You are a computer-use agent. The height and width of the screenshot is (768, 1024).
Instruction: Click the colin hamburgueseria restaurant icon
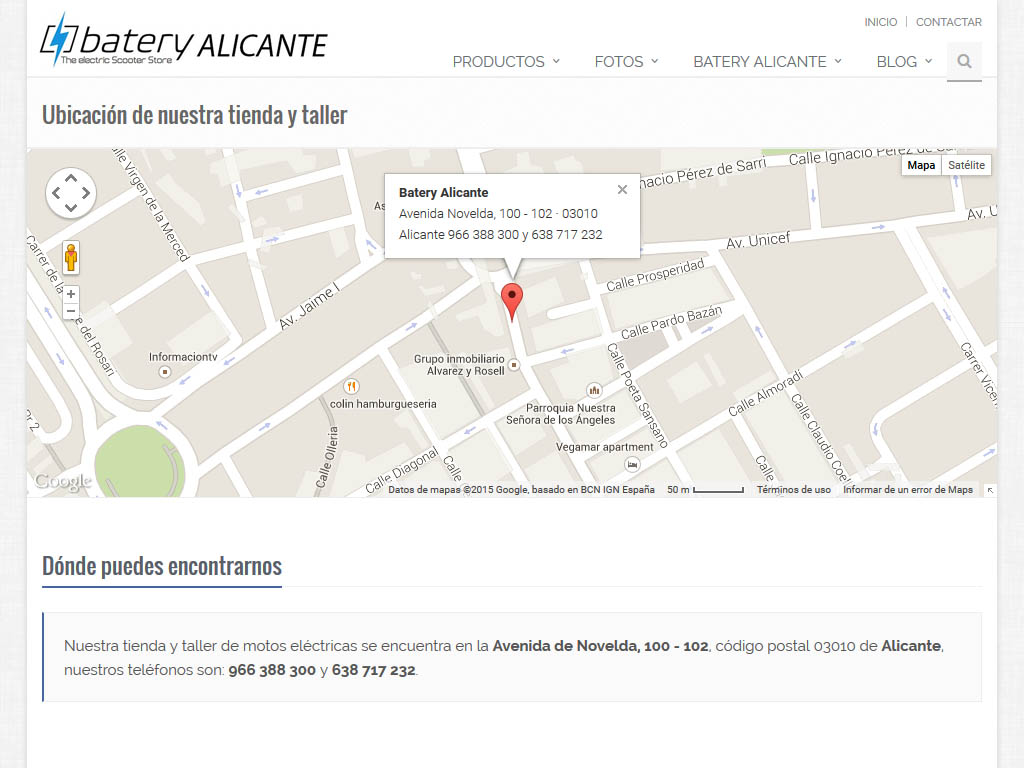click(351, 387)
